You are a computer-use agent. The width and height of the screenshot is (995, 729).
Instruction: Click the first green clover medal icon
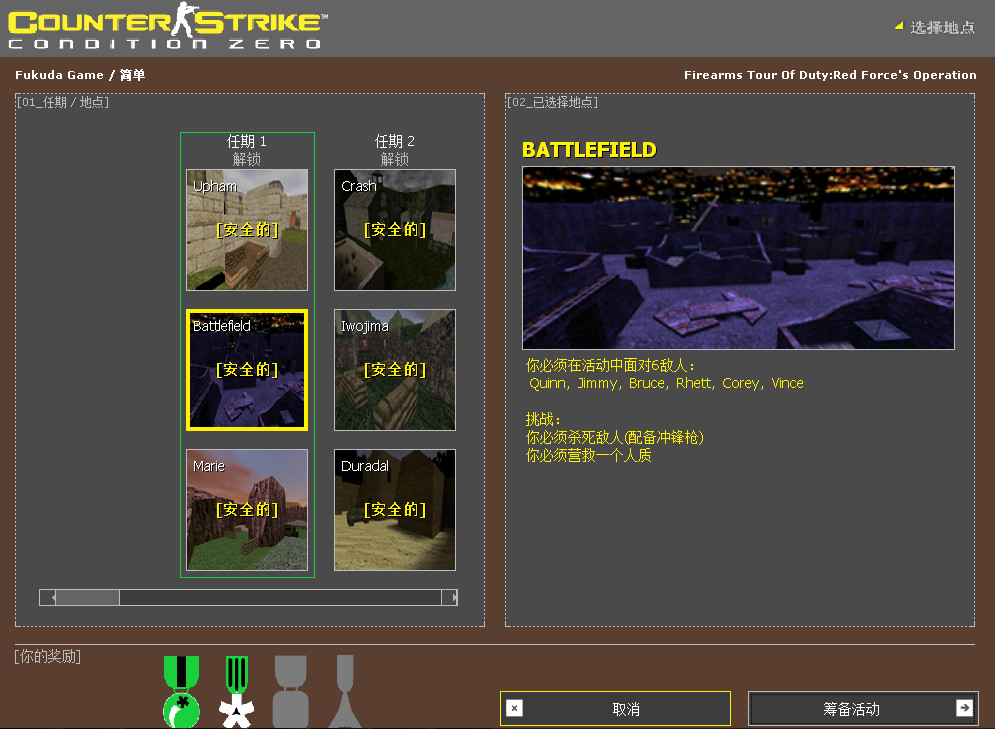[181, 690]
